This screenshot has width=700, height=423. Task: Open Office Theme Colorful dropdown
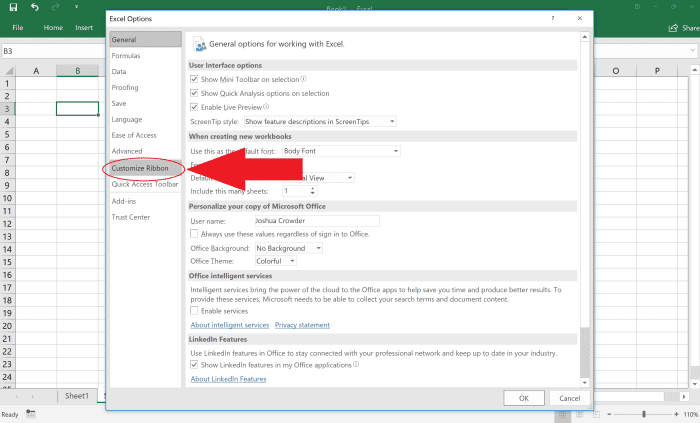pyautogui.click(x=275, y=261)
